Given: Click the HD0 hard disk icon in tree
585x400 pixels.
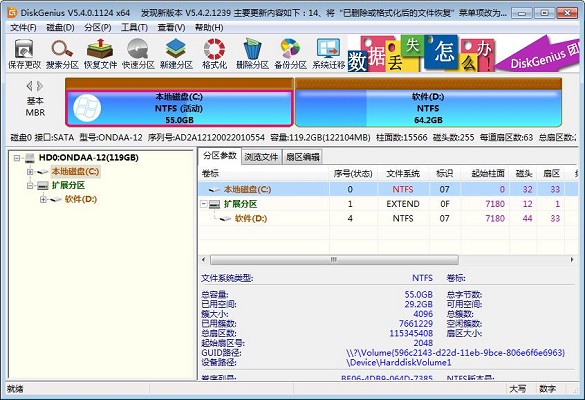Looking at the screenshot, I should tap(30, 158).
